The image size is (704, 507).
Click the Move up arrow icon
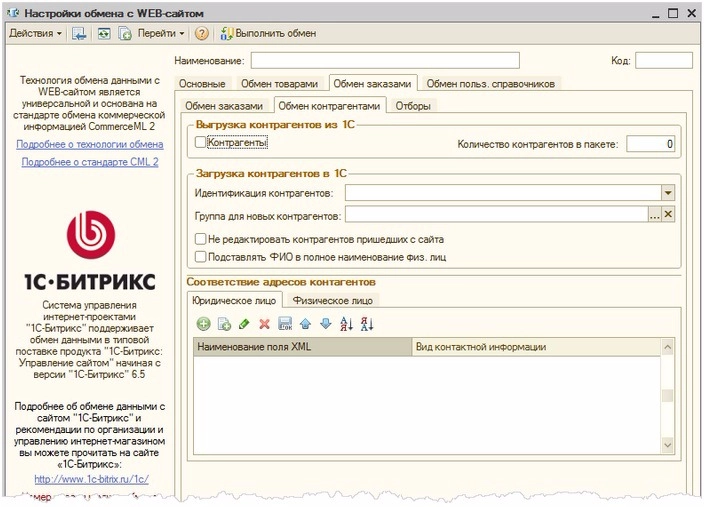tap(305, 323)
